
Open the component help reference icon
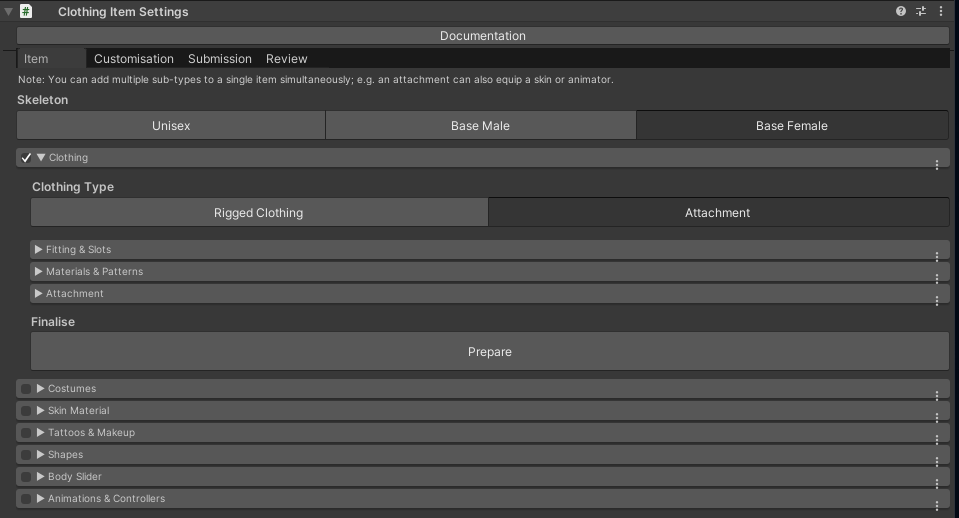click(901, 12)
